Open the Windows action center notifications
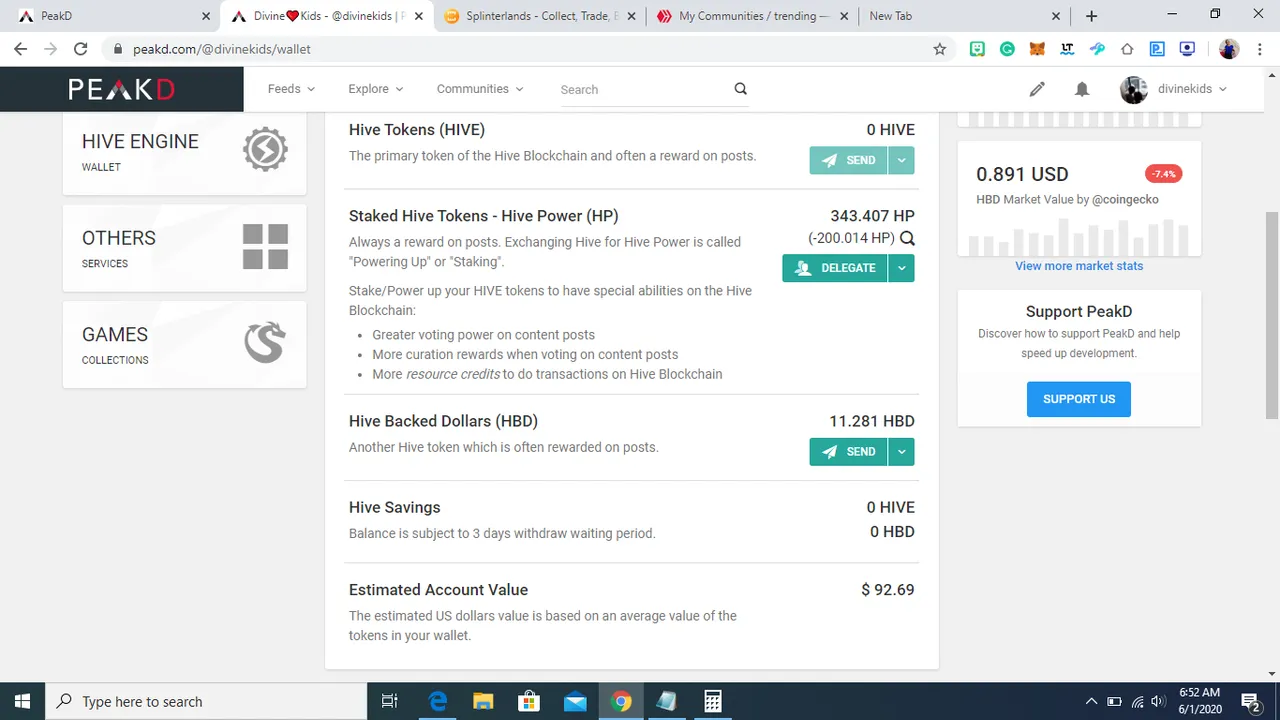This screenshot has height=720, width=1280. coord(1250,701)
